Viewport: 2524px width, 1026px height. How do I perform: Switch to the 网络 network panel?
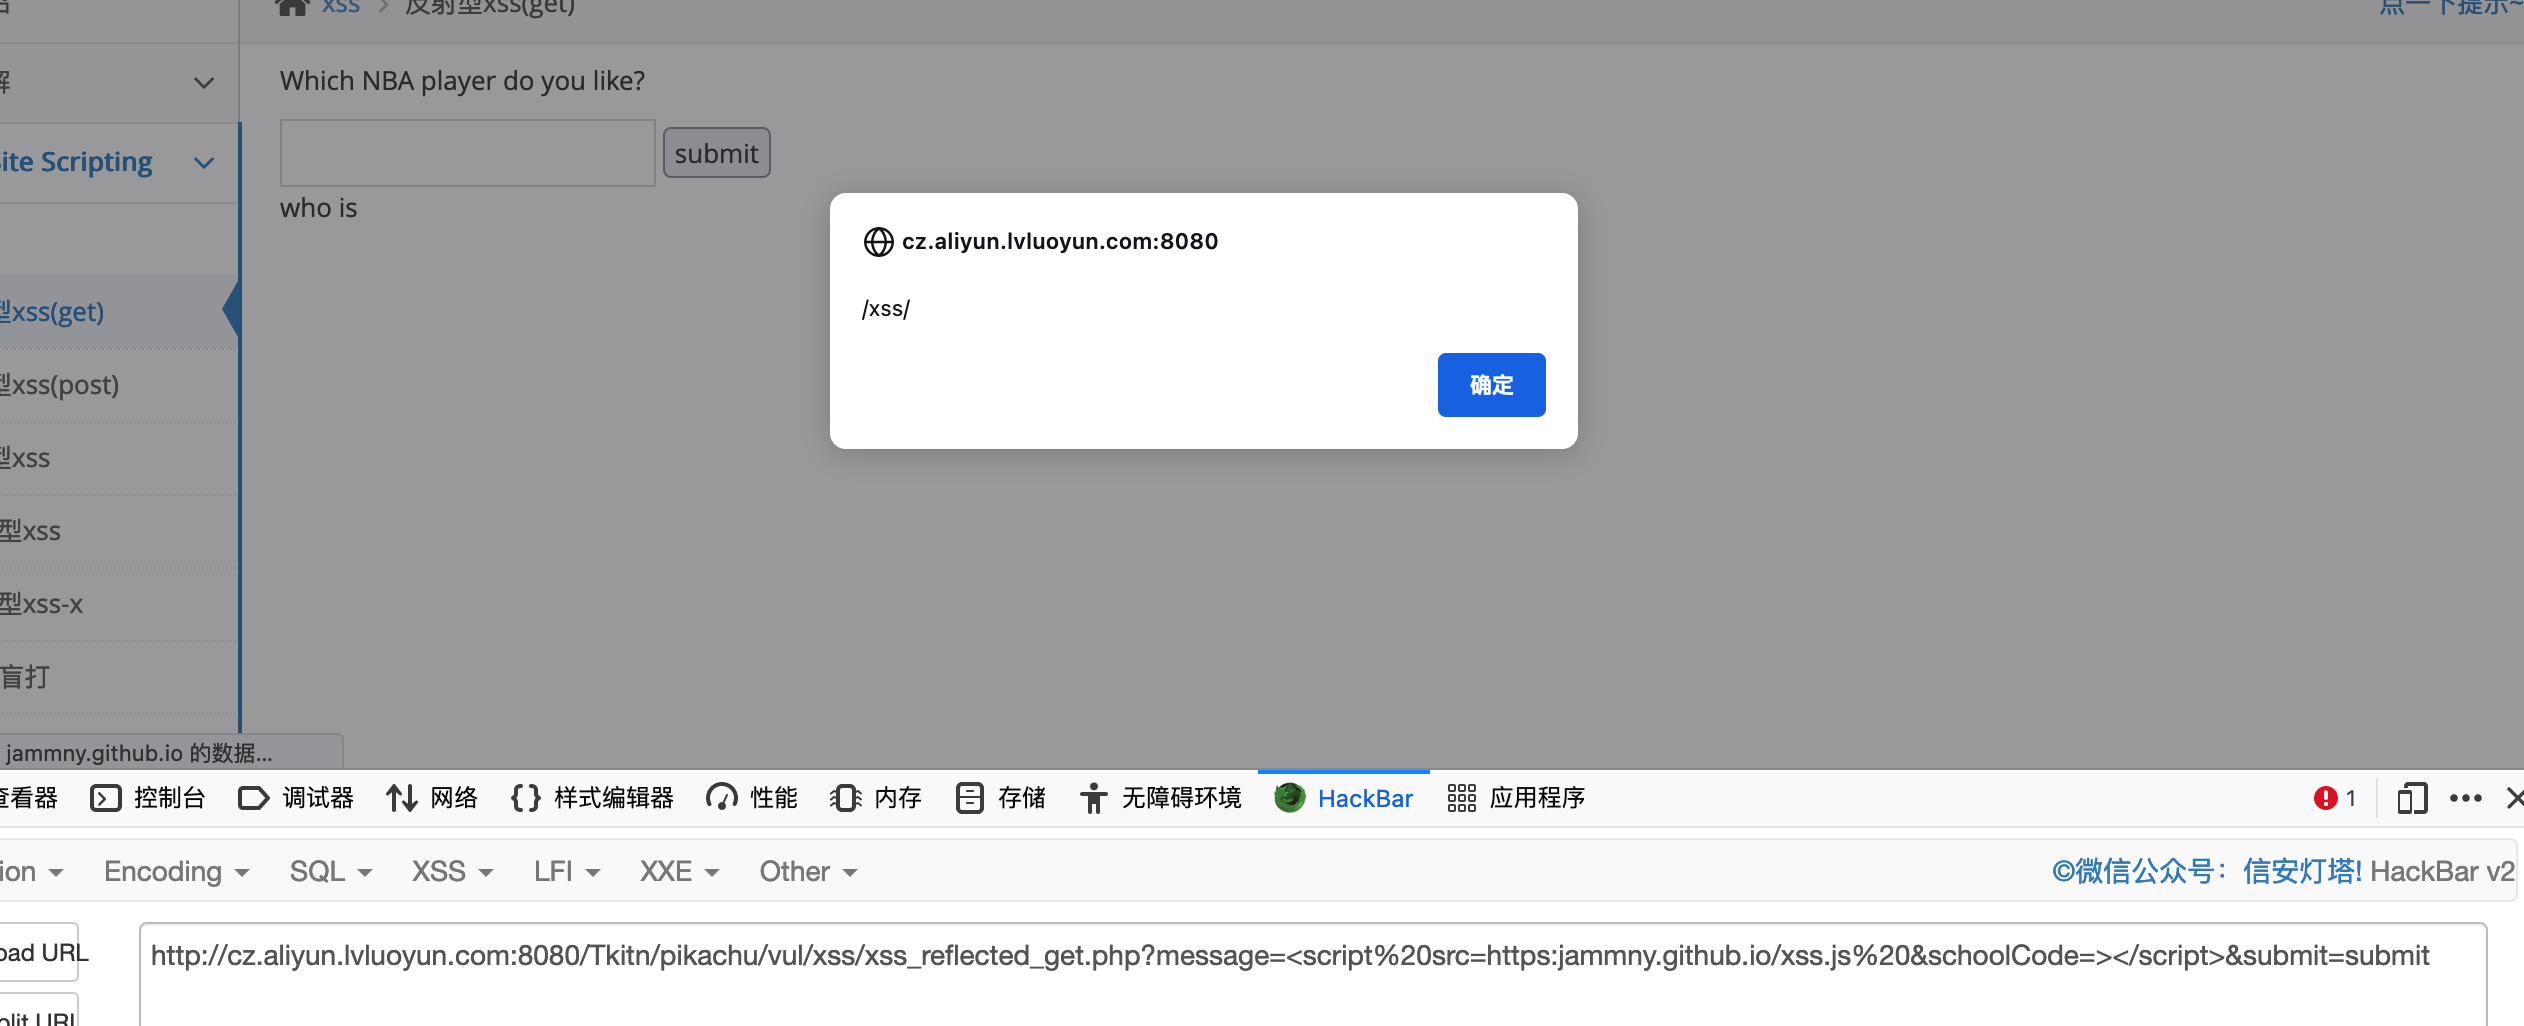(432, 798)
